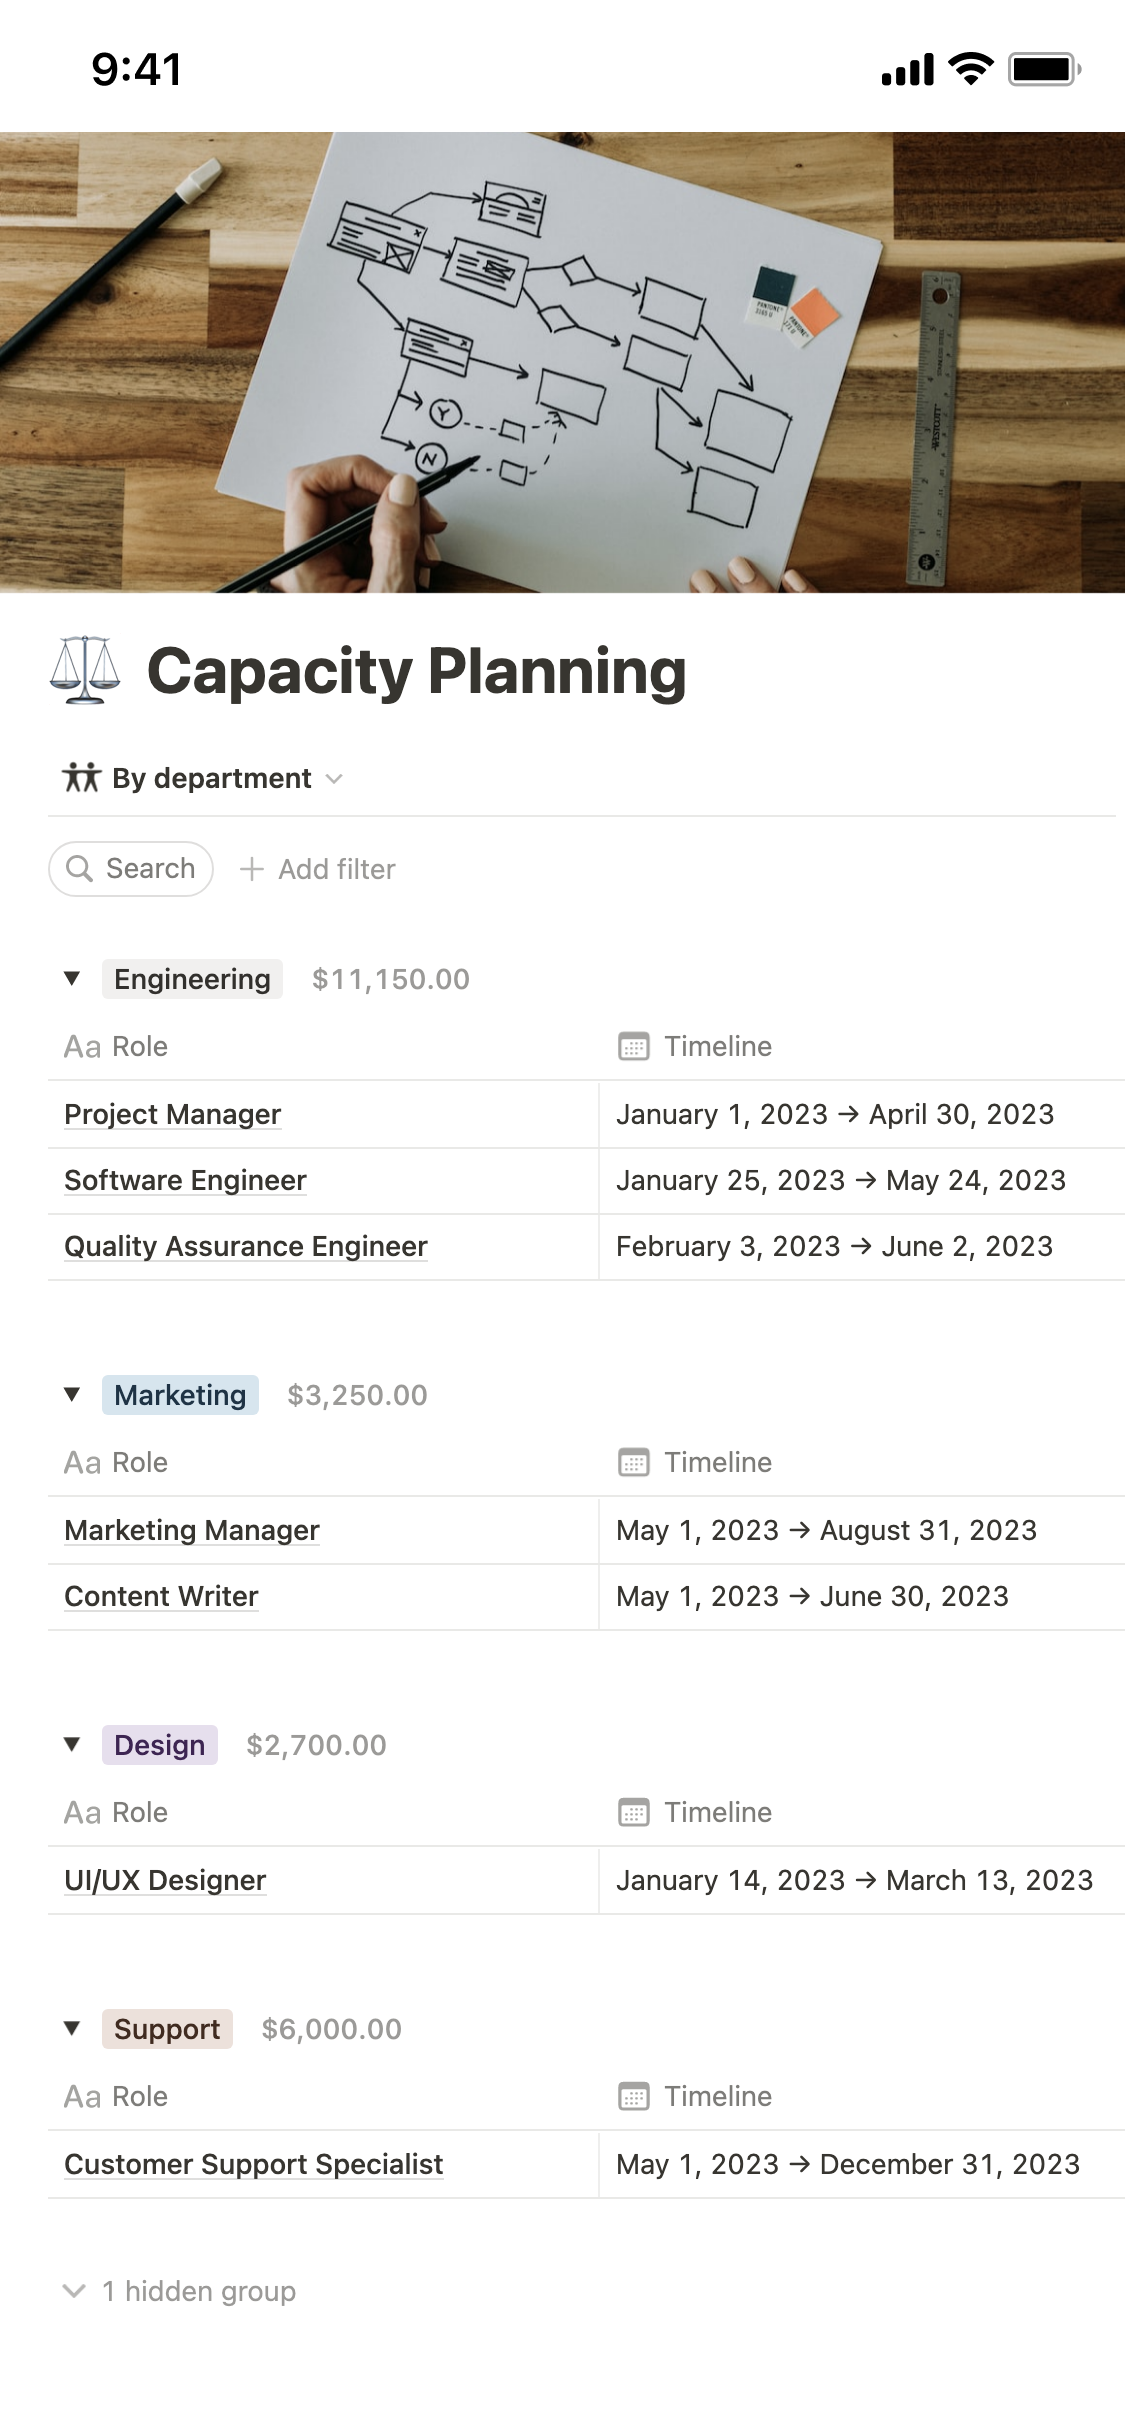Expand the 1 hidden group
The height and width of the screenshot is (2436, 1125).
[180, 2291]
